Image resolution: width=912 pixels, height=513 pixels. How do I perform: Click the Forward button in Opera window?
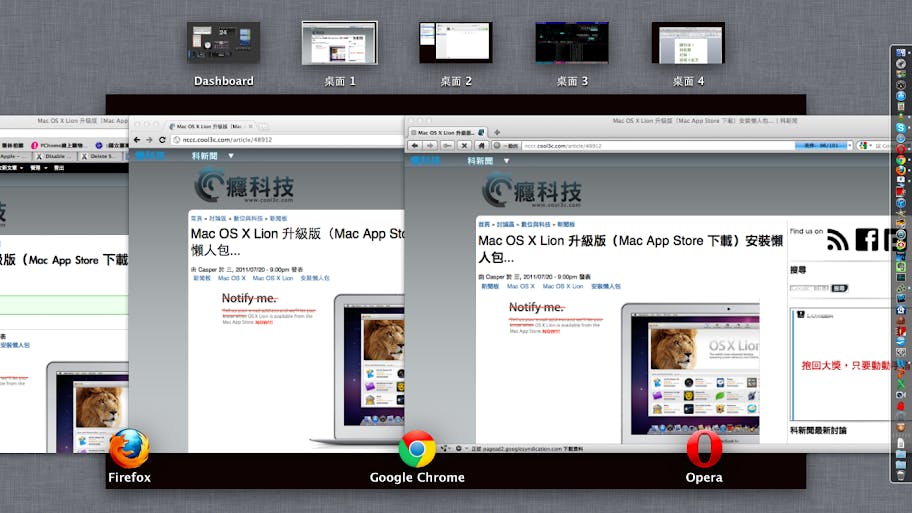pyautogui.click(x=430, y=145)
